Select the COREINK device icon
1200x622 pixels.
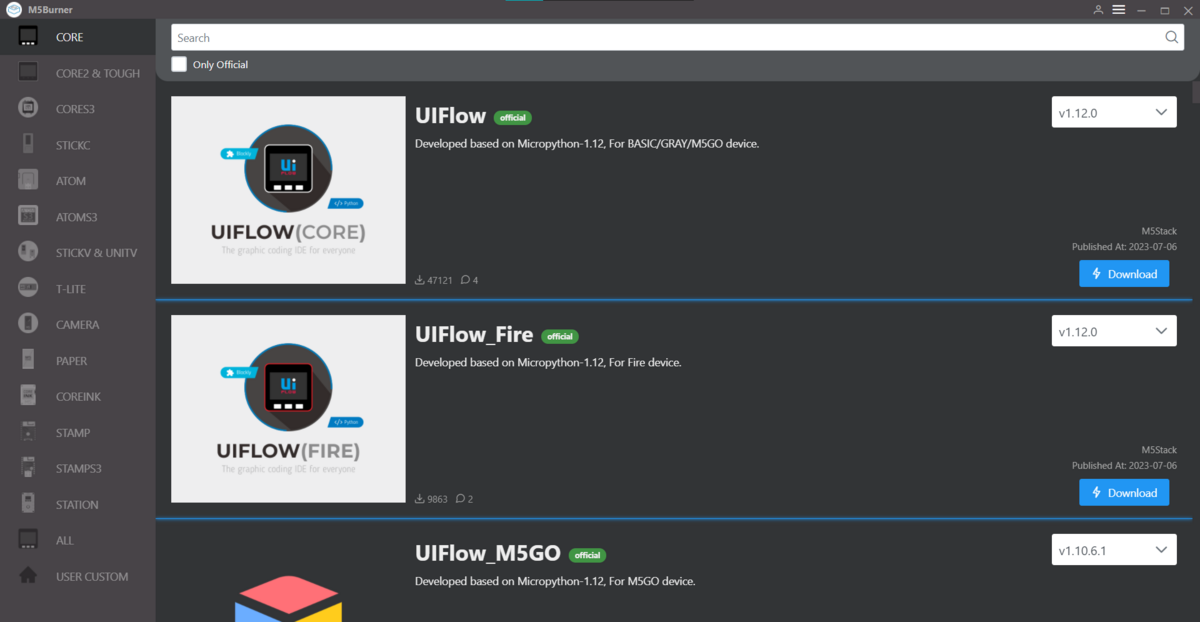pyautogui.click(x=28, y=396)
